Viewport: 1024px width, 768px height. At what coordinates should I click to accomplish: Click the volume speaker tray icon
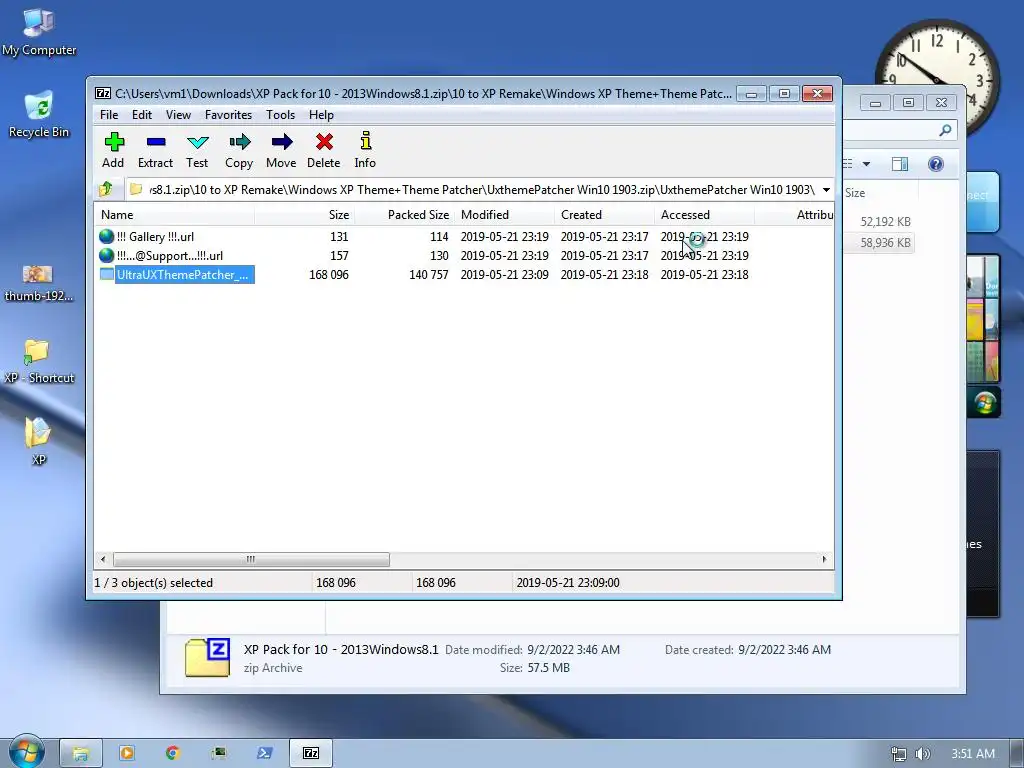click(x=922, y=754)
